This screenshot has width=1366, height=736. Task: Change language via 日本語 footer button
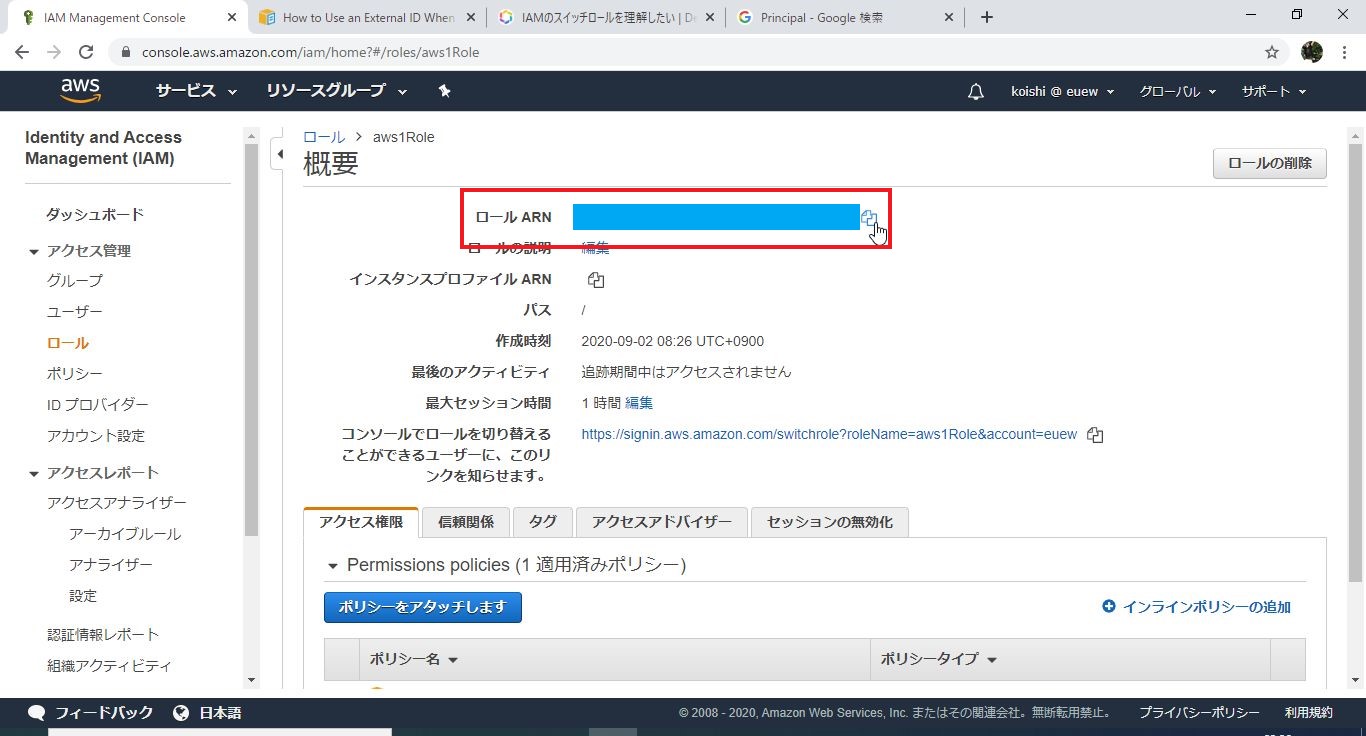tap(220, 713)
